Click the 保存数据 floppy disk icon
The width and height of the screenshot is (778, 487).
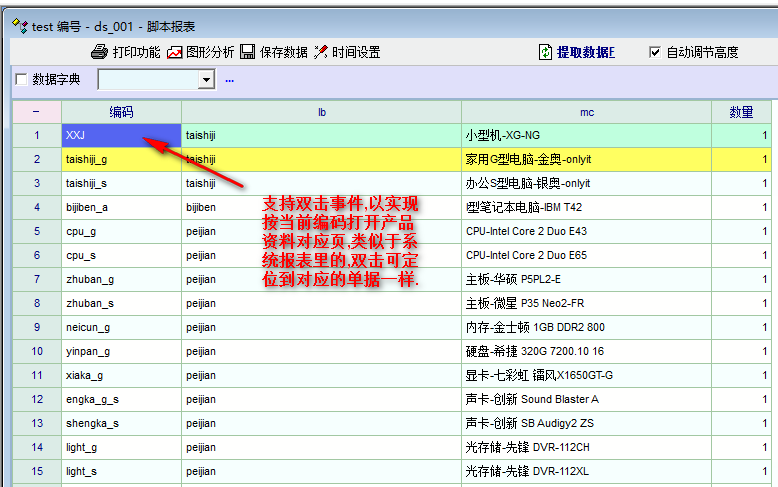point(247,52)
